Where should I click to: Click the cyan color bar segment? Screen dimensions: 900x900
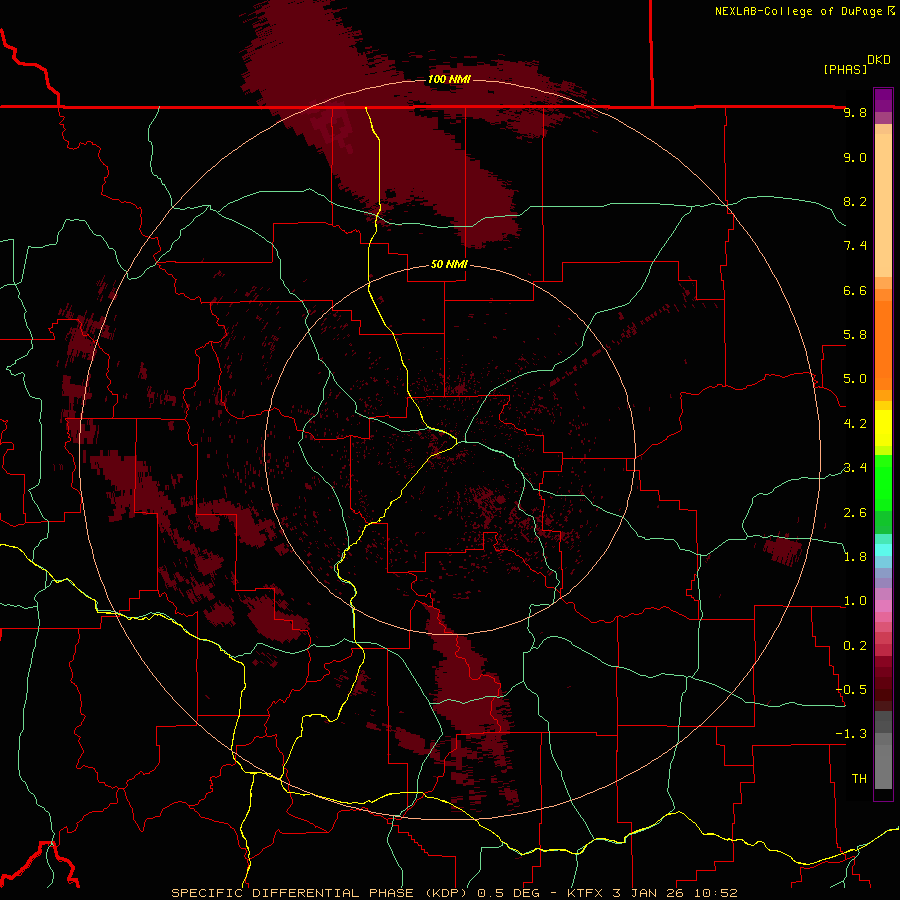(x=883, y=550)
